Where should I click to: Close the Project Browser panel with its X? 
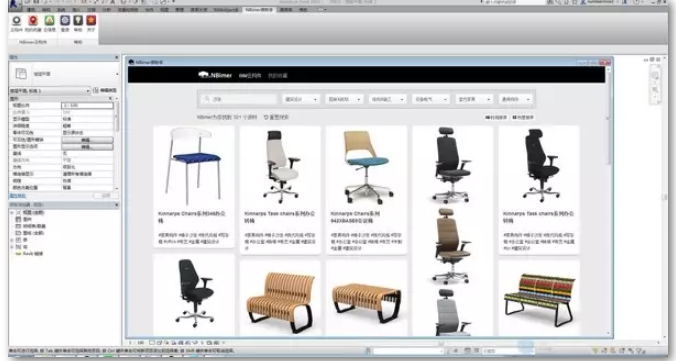tap(116, 205)
